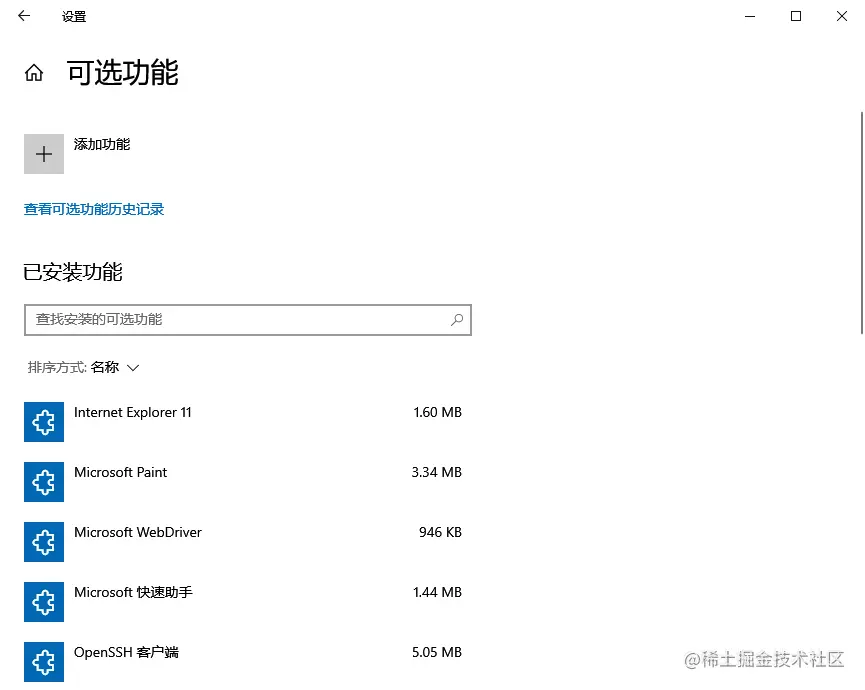Click the plus icon to add feature
The image size is (865, 690).
(44, 154)
